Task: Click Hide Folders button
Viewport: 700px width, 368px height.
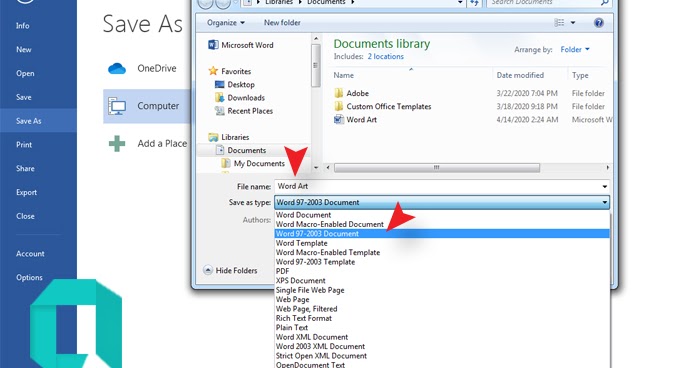Action: (x=230, y=270)
